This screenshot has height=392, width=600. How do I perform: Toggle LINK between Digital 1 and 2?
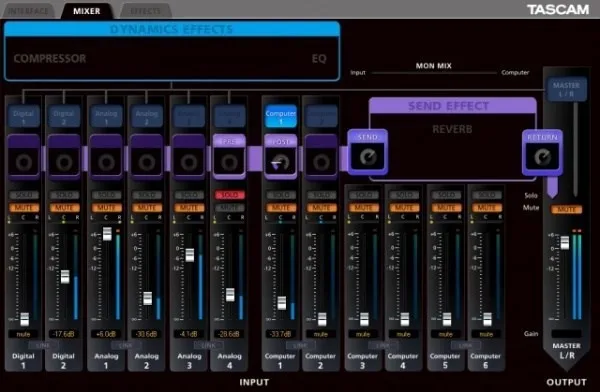pos(43,346)
